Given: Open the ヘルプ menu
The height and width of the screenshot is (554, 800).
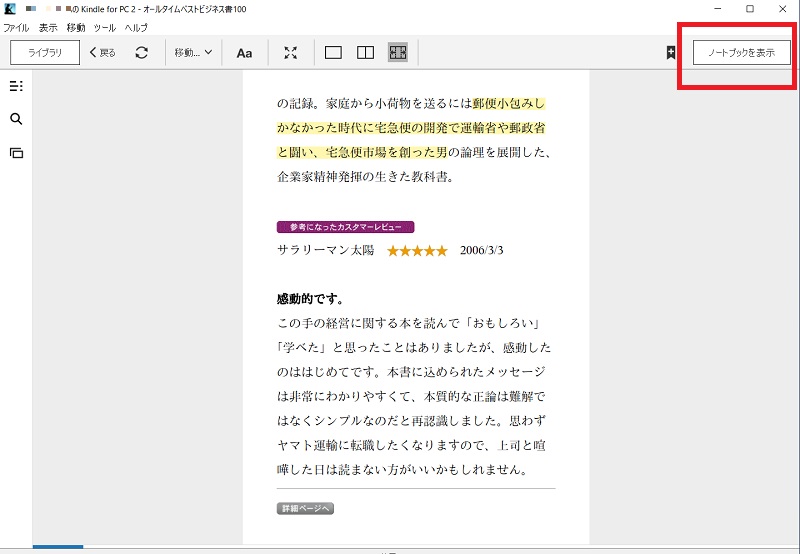Looking at the screenshot, I should (x=136, y=28).
